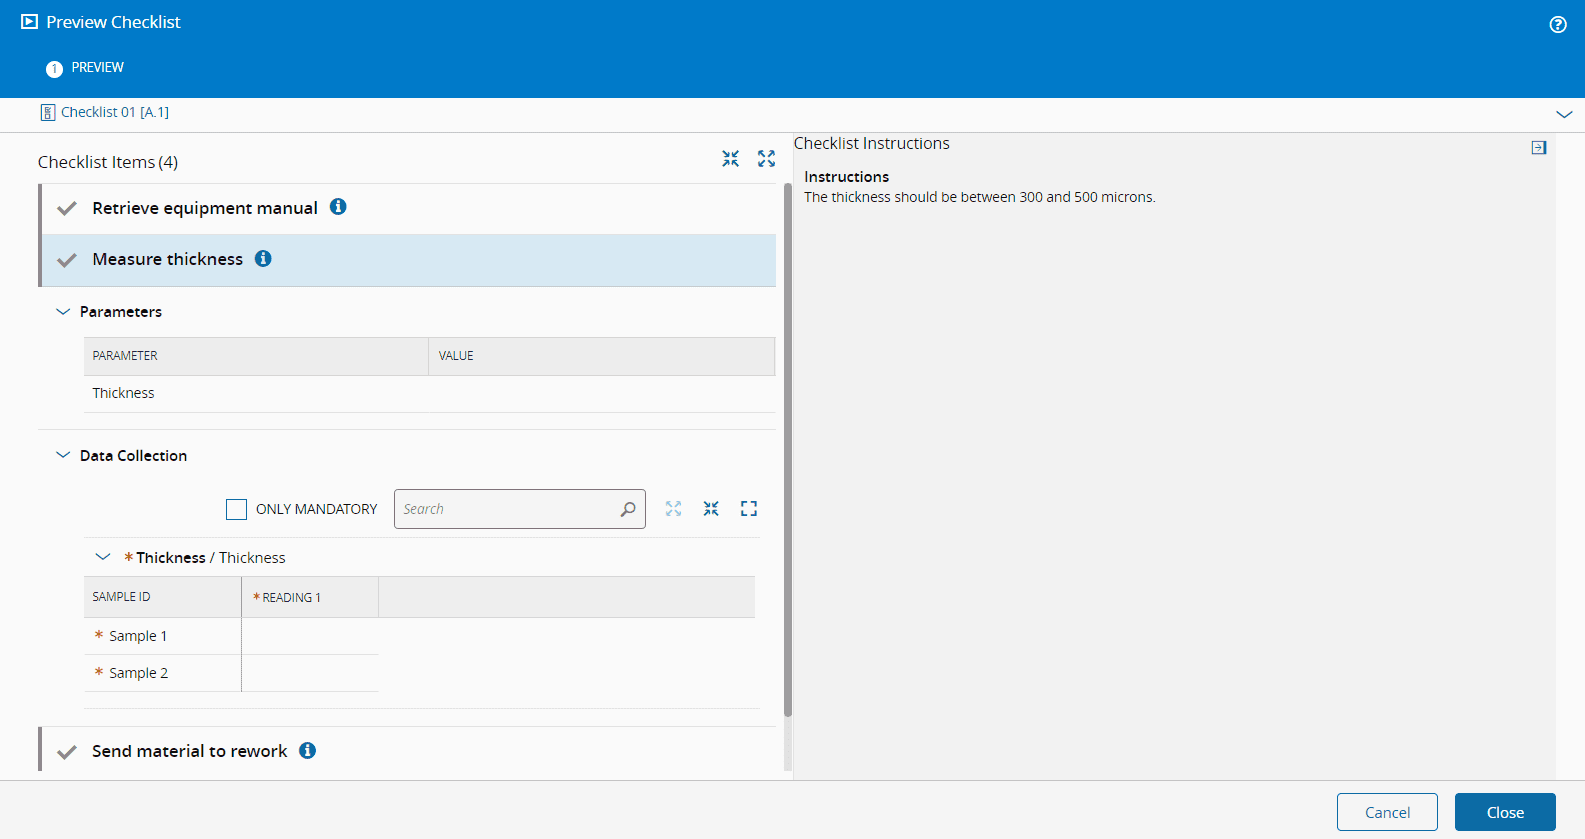The height and width of the screenshot is (839, 1585).
Task: Click the checkmark beside Measure thickness
Action: 67,260
